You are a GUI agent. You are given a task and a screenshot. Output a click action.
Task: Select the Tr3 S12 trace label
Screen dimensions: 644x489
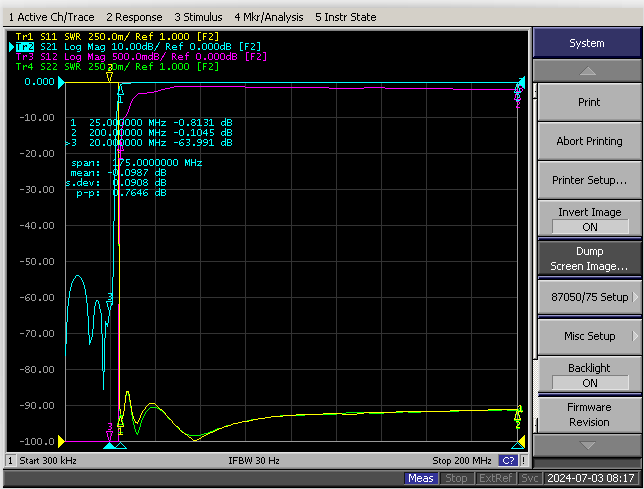pos(37,57)
